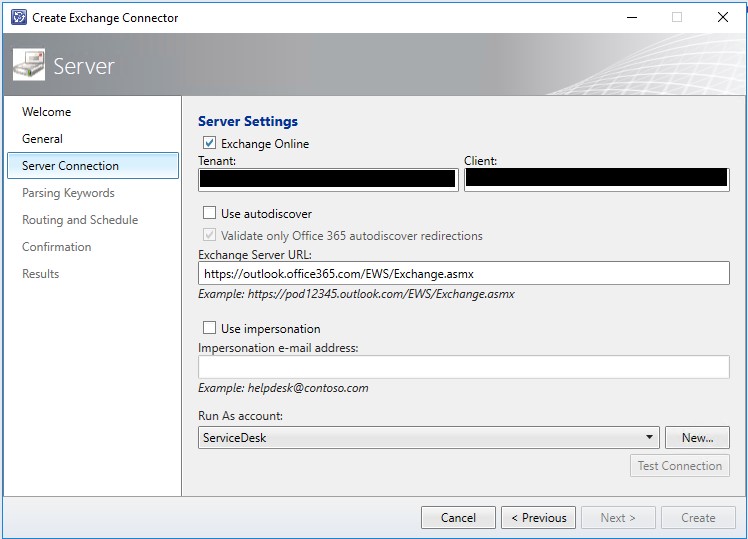Open the Confirmation step

click(56, 247)
